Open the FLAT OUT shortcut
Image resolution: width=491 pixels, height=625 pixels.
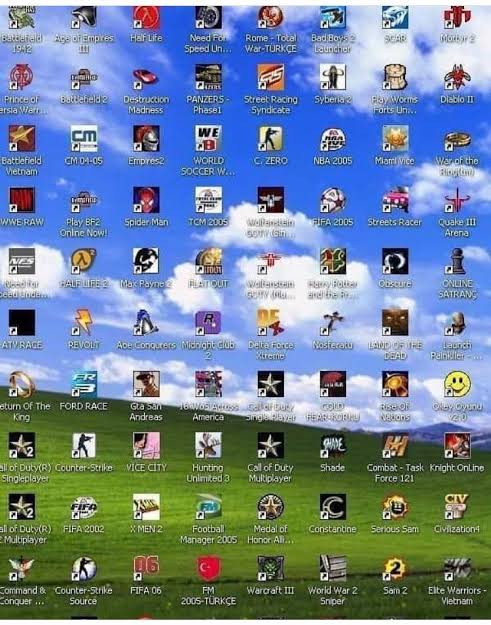[208, 261]
